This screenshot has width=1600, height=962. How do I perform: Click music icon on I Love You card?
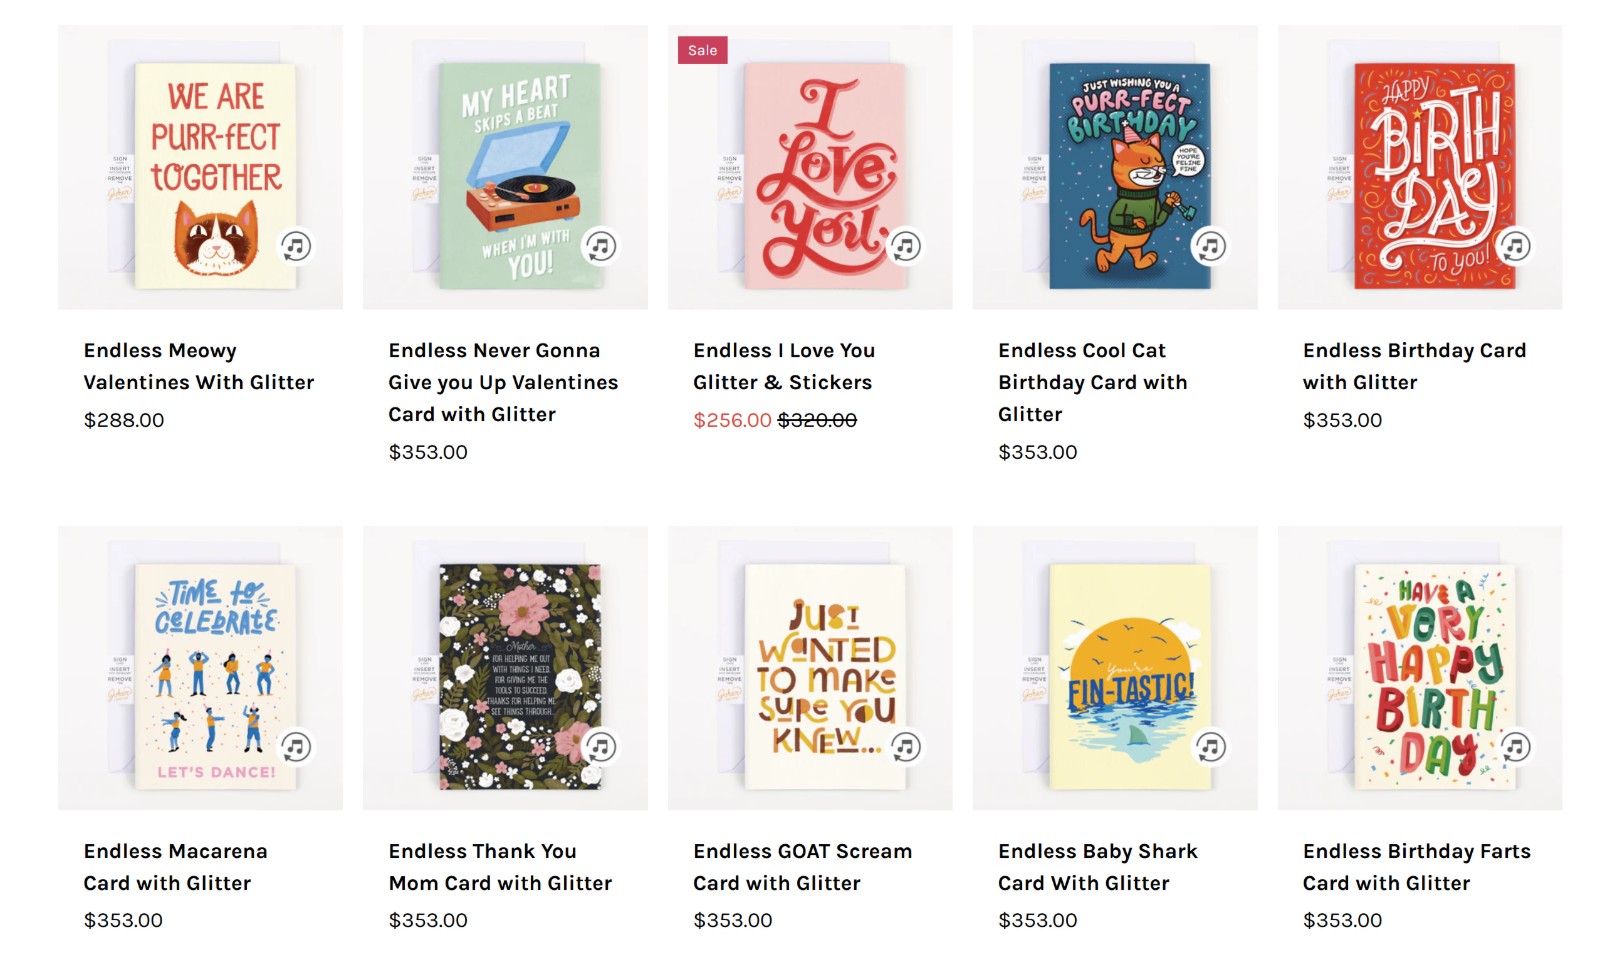905,246
